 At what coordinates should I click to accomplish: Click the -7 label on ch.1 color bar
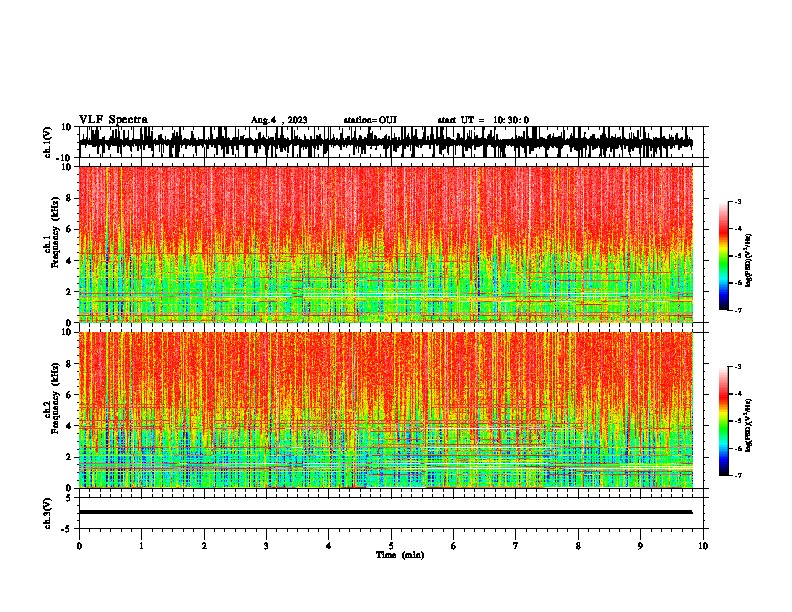(x=738, y=310)
